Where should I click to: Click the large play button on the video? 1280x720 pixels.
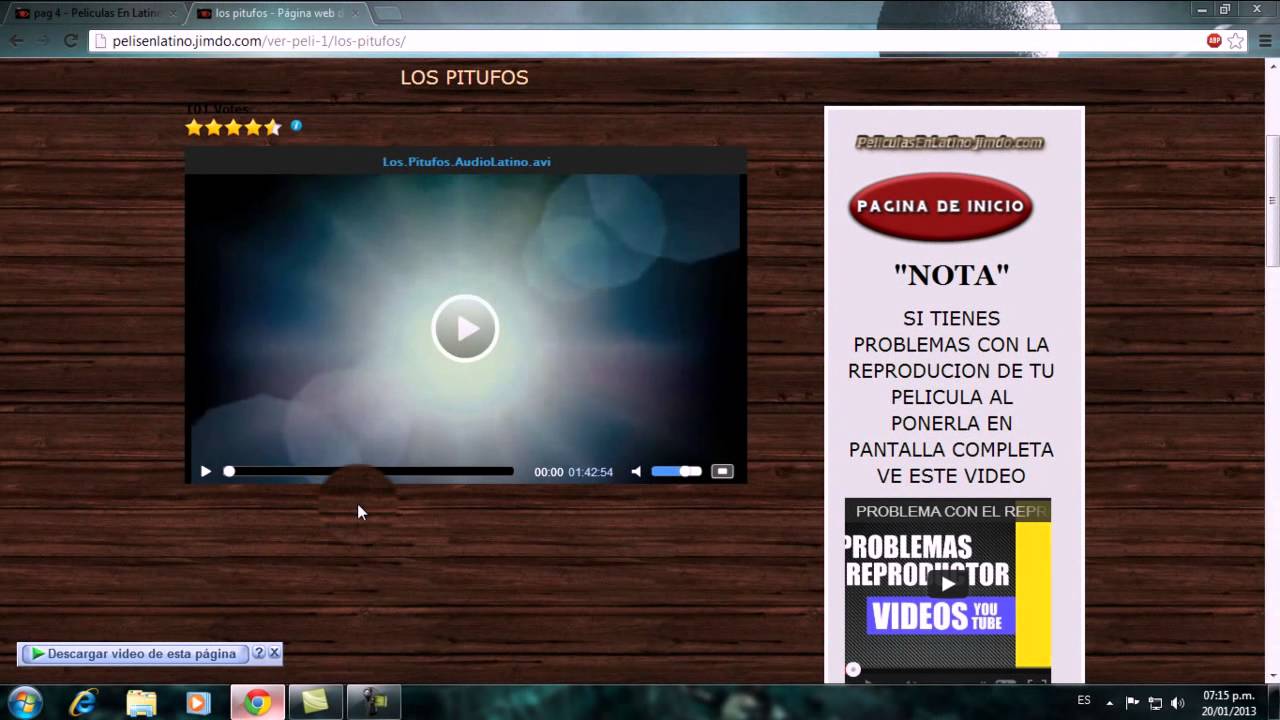[465, 328]
